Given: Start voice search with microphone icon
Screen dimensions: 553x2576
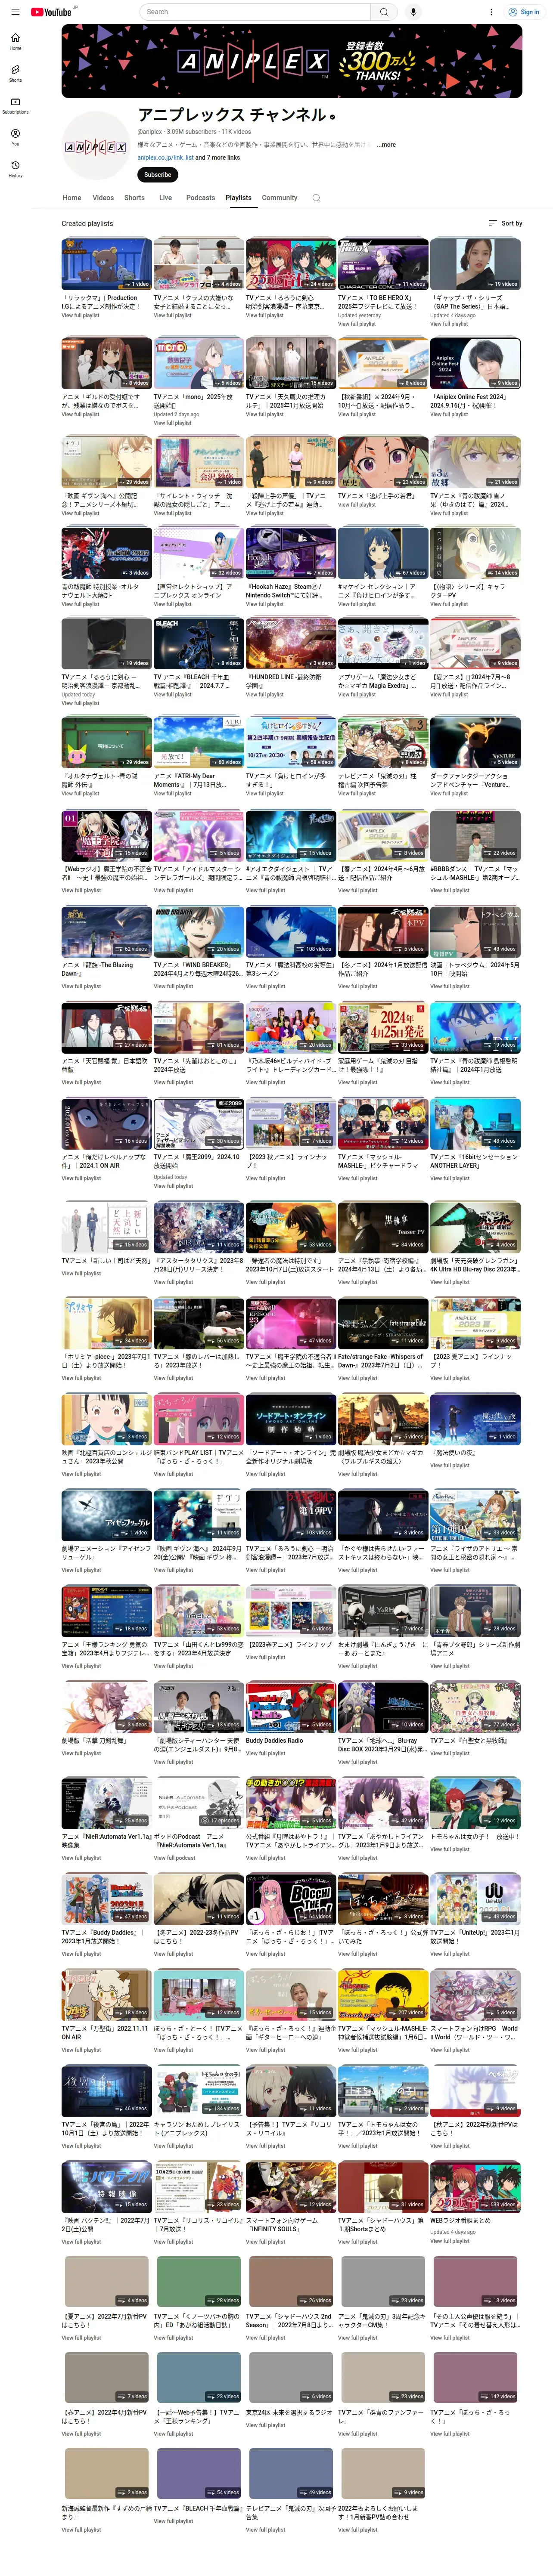Looking at the screenshot, I should 413,12.
